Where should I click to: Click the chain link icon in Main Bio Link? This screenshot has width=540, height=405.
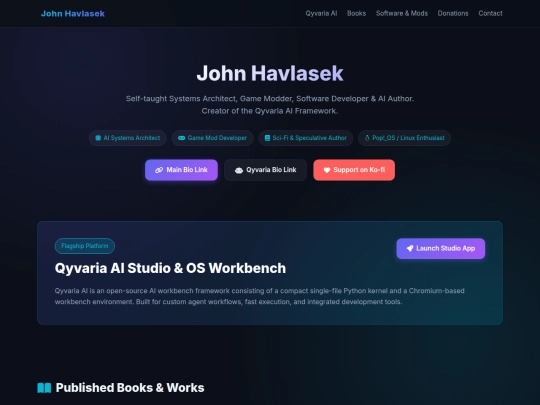coord(159,170)
